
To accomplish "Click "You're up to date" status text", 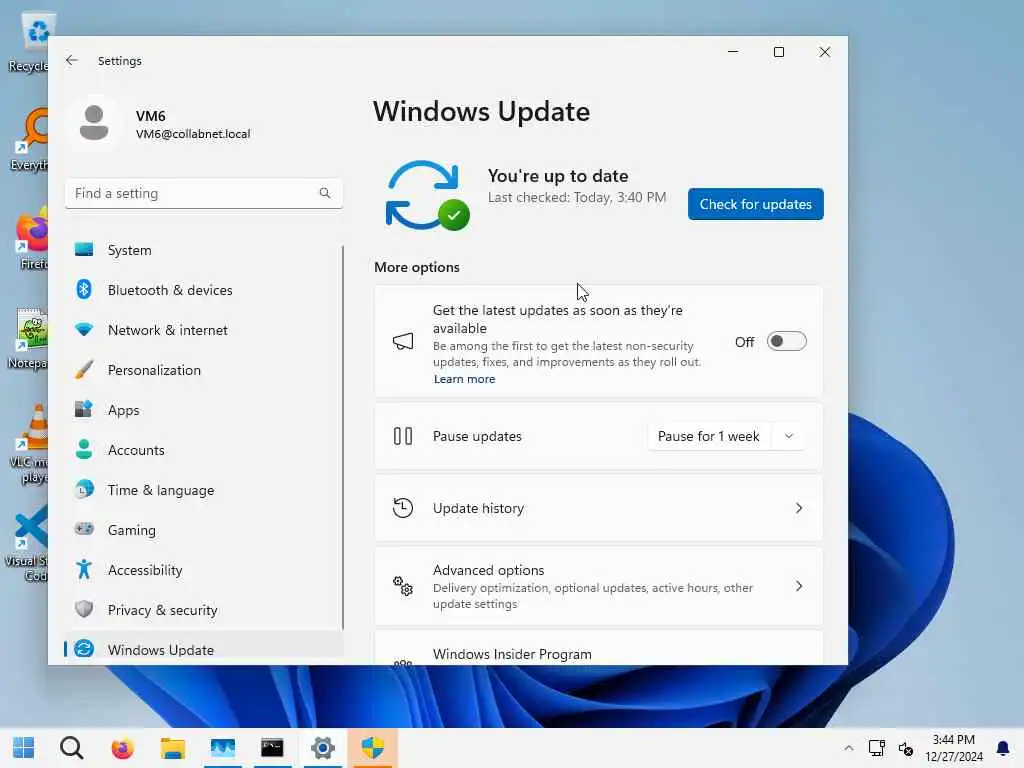I will point(558,176).
